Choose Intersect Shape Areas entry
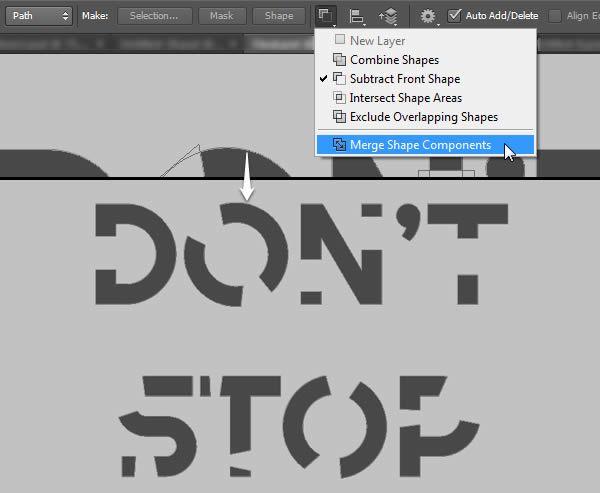Viewport: 600px width, 493px height. point(426,98)
